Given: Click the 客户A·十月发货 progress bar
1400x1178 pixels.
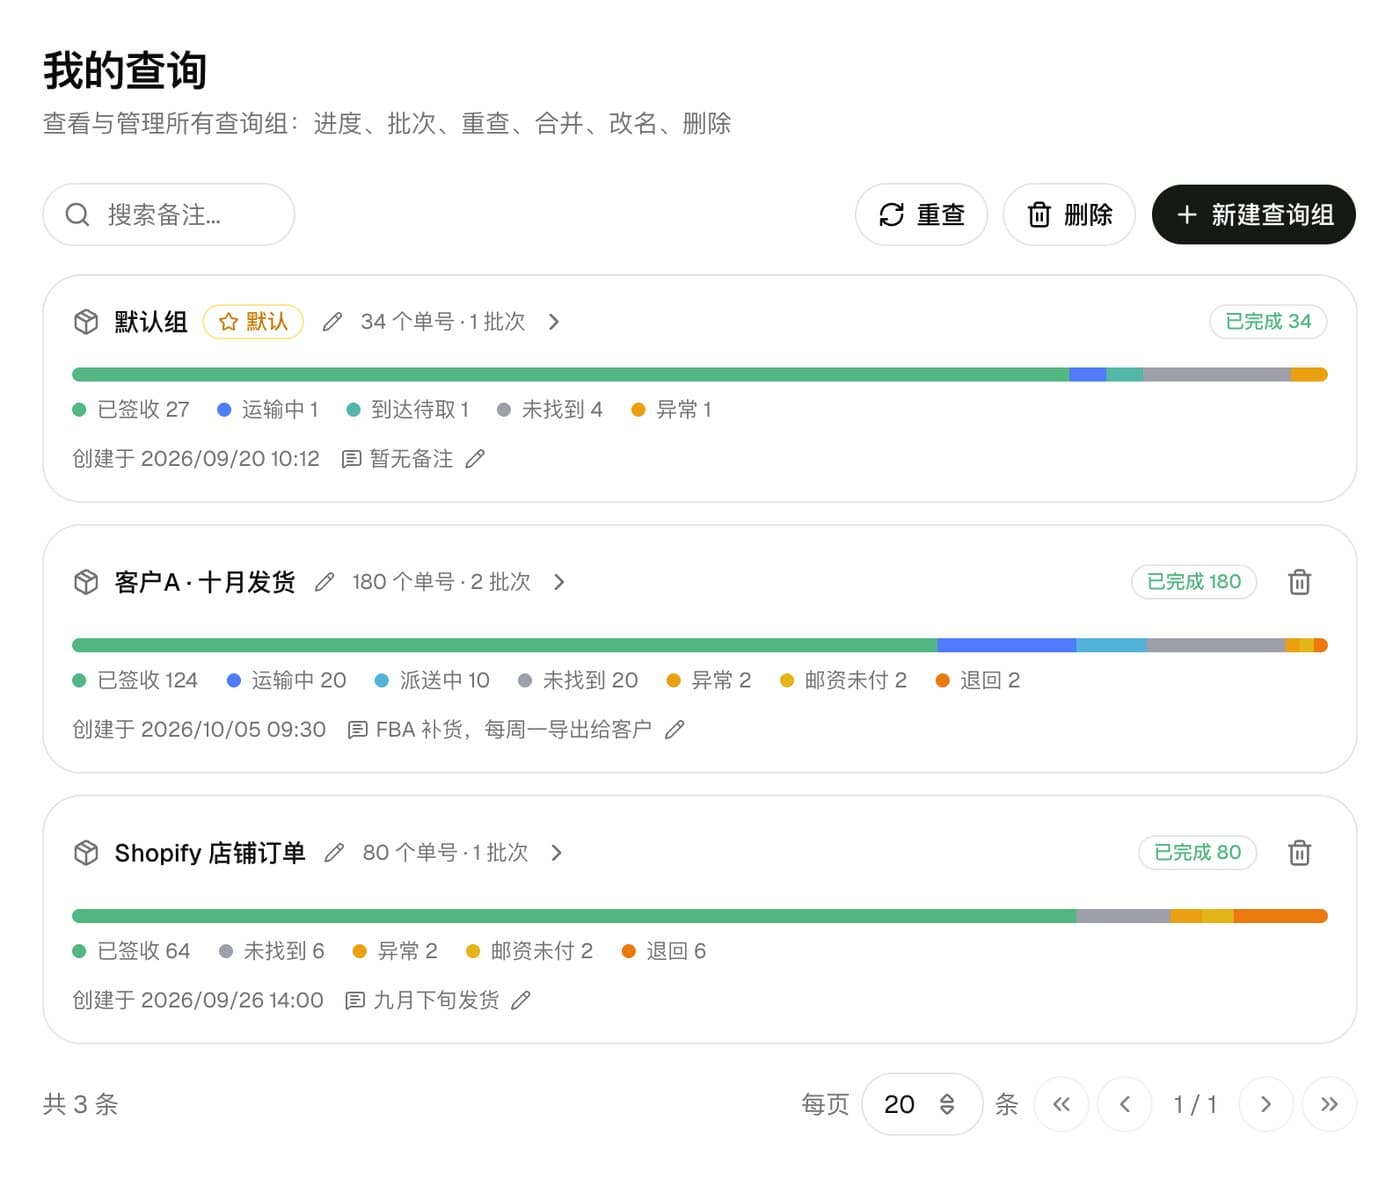Looking at the screenshot, I should (x=700, y=646).
